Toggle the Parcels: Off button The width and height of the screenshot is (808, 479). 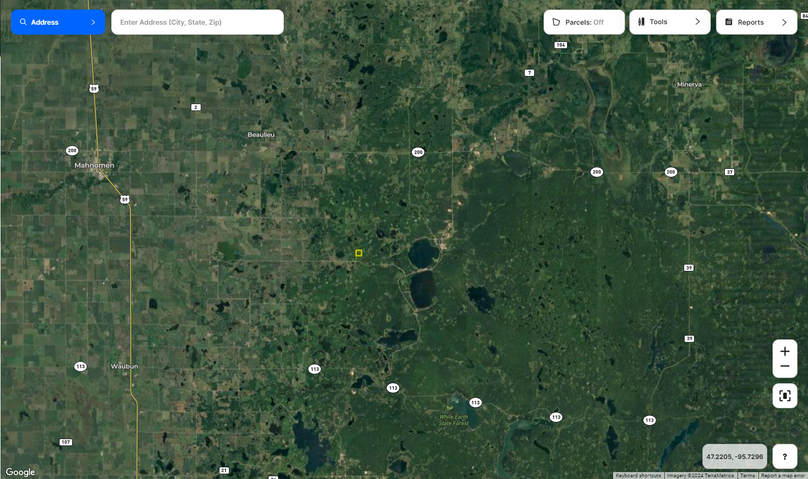[584, 22]
